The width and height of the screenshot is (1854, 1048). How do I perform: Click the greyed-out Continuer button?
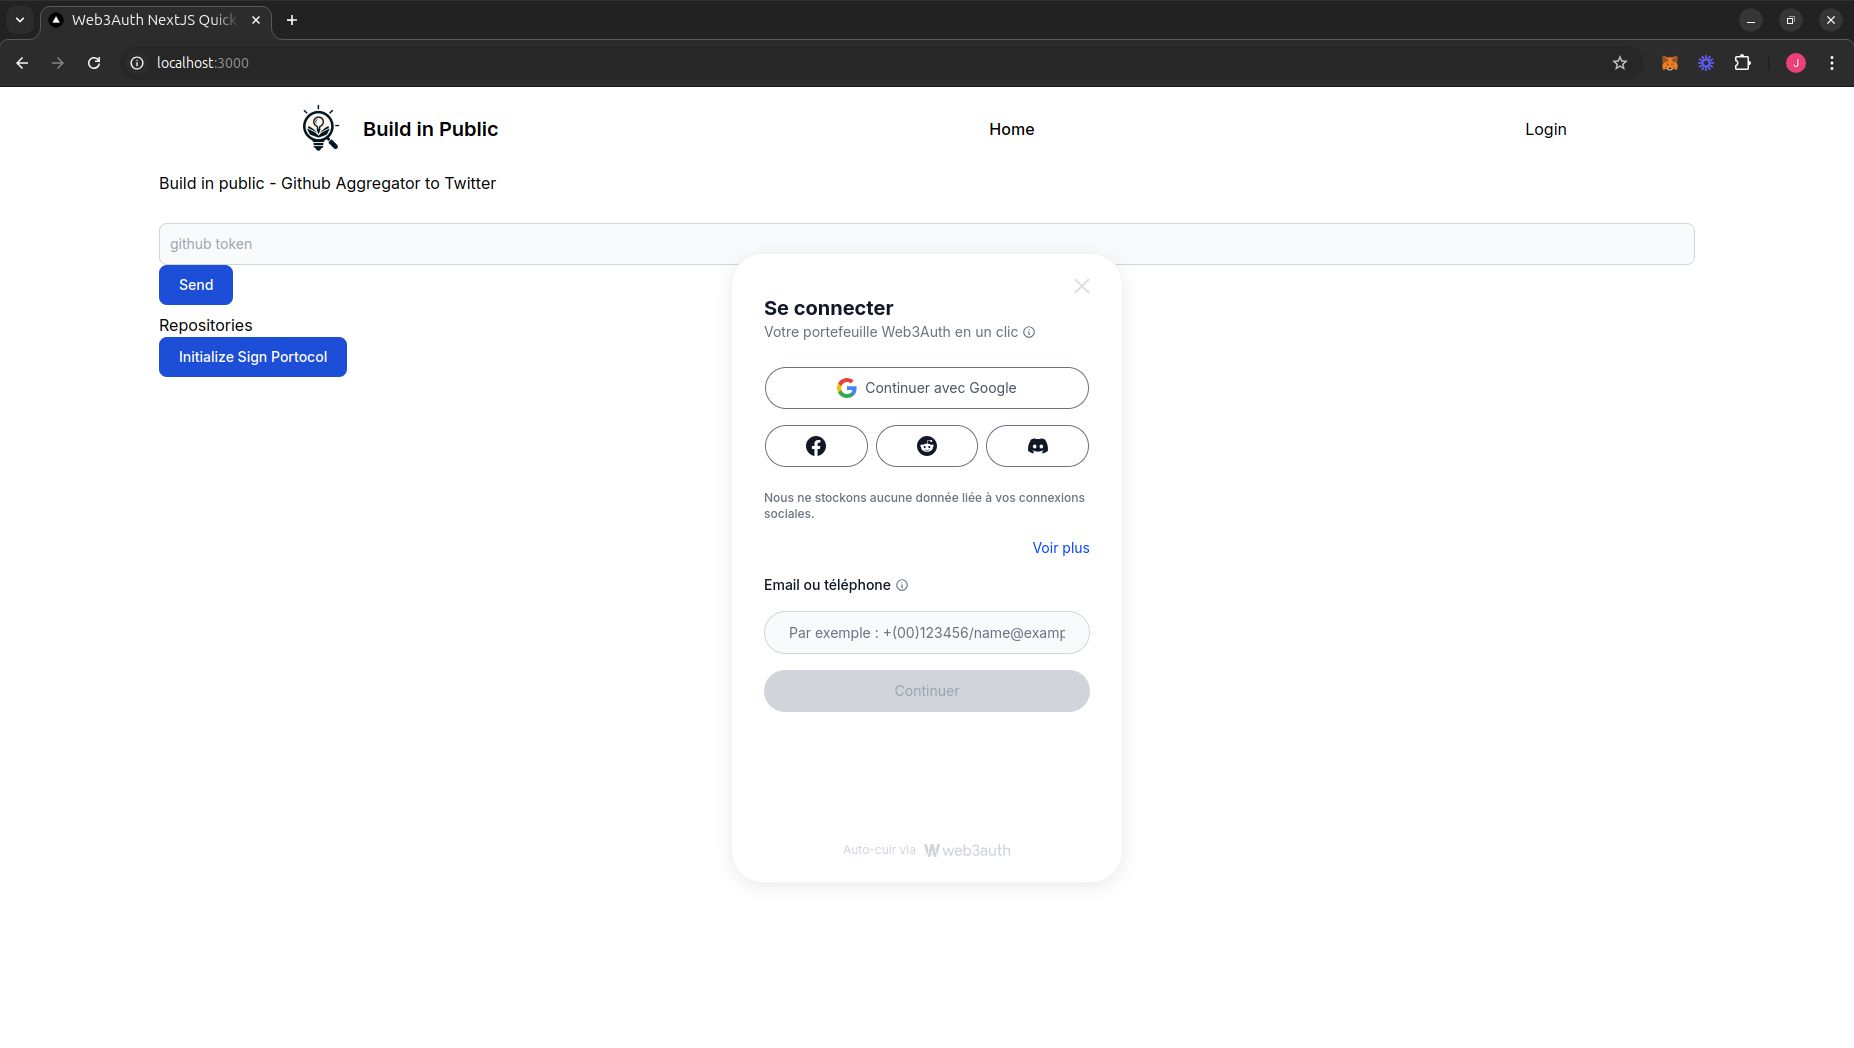(x=927, y=691)
